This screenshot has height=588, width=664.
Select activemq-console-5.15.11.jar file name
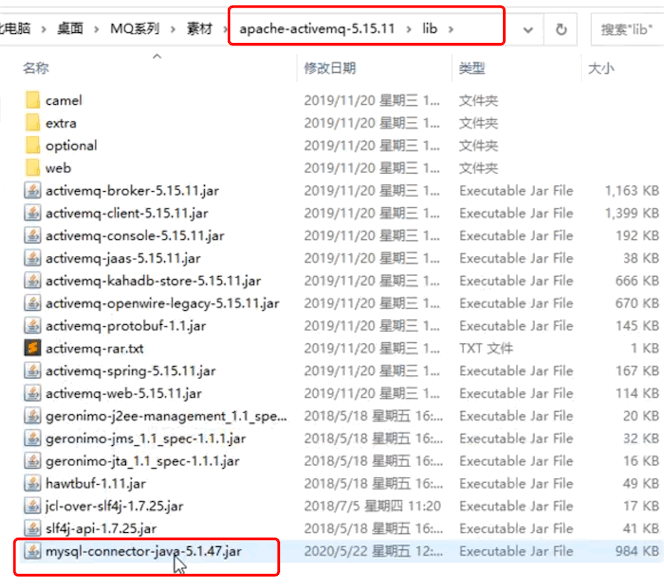[135, 236]
